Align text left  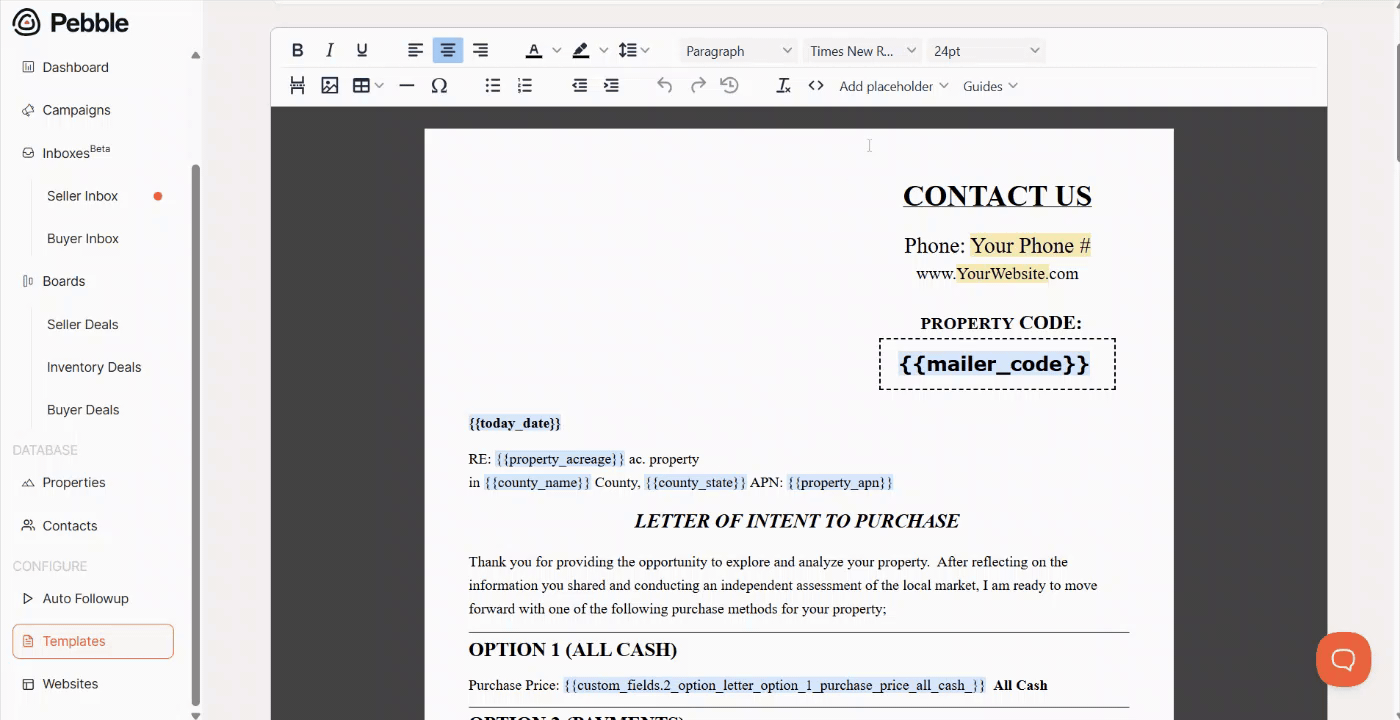pos(416,51)
